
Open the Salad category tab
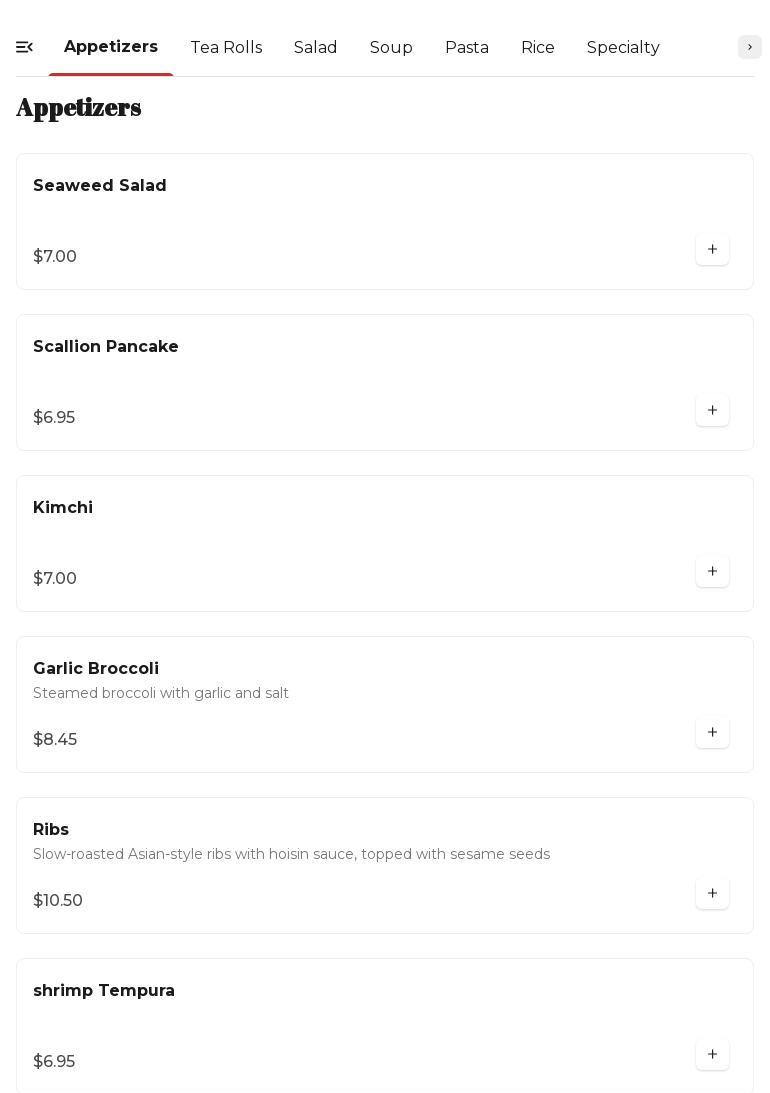(x=315, y=48)
